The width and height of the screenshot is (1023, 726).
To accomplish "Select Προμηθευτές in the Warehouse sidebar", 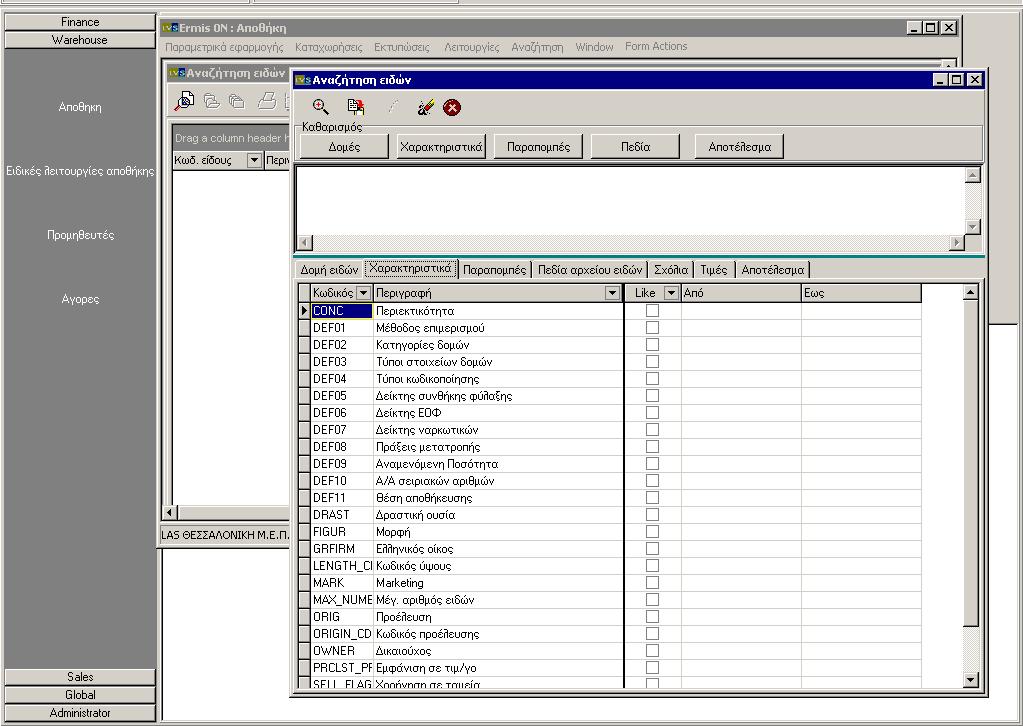I will (x=80, y=235).
